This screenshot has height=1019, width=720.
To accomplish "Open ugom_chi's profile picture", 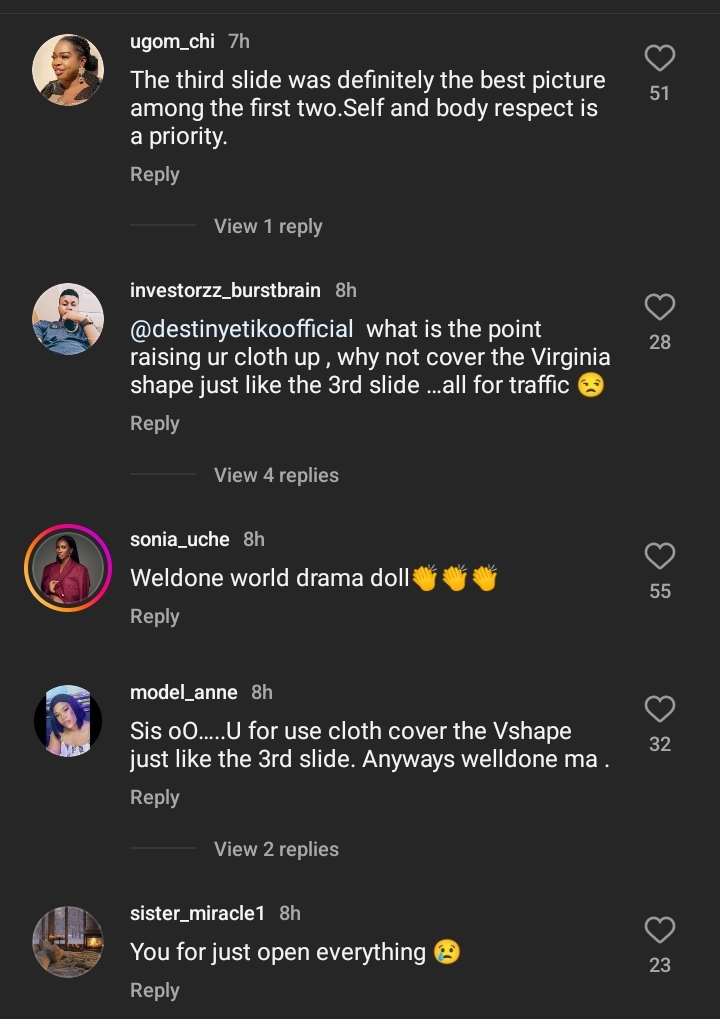I will click(68, 70).
